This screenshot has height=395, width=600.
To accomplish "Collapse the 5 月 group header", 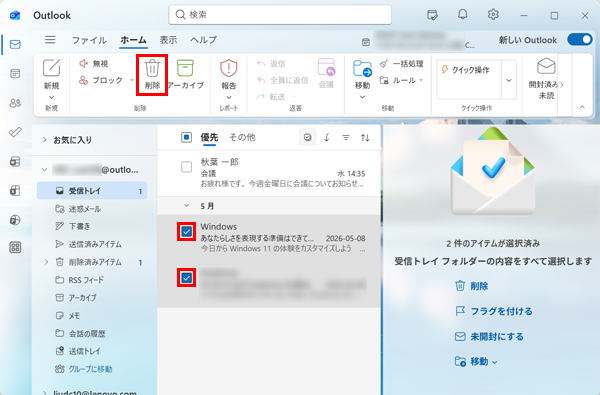I will (186, 206).
